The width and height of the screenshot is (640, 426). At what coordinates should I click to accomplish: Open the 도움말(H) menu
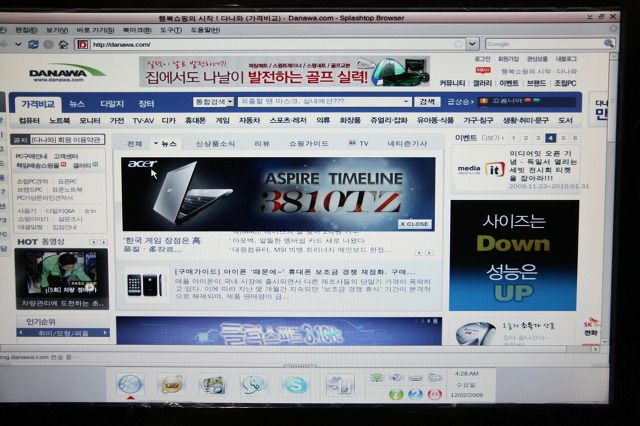(x=205, y=30)
